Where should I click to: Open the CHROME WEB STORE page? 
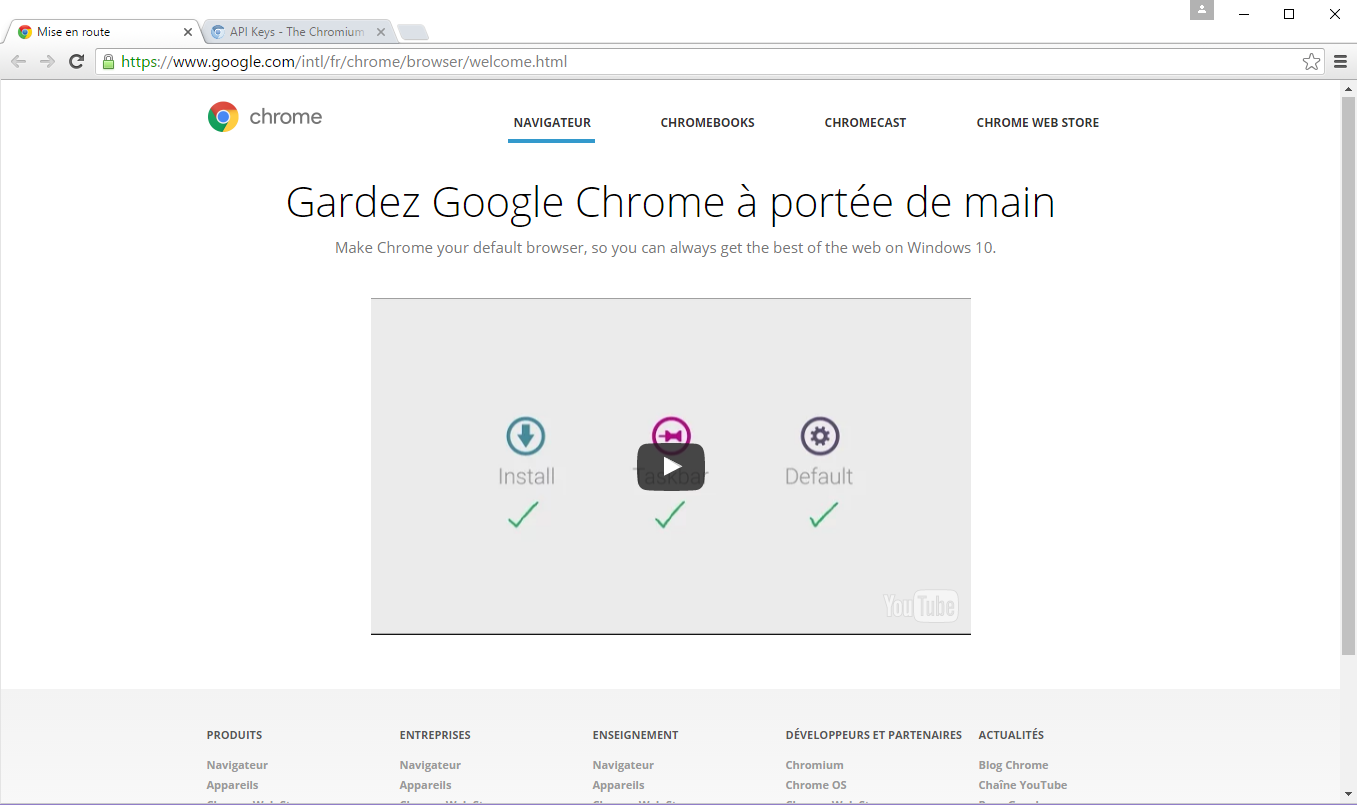click(x=1037, y=122)
